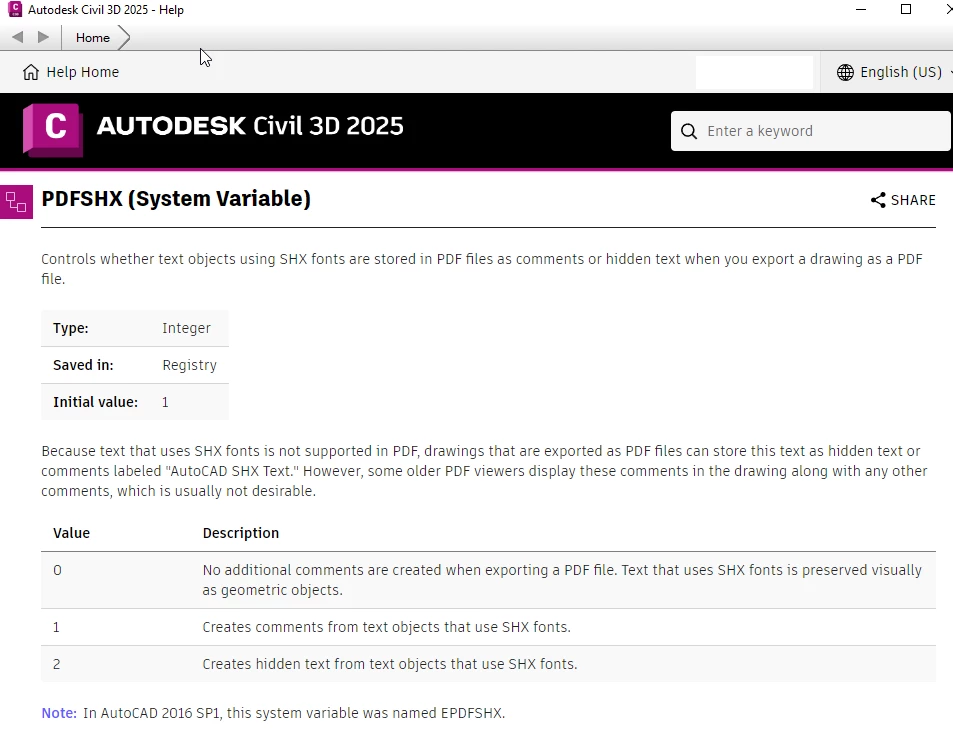Select the Saved in: label

83,365
